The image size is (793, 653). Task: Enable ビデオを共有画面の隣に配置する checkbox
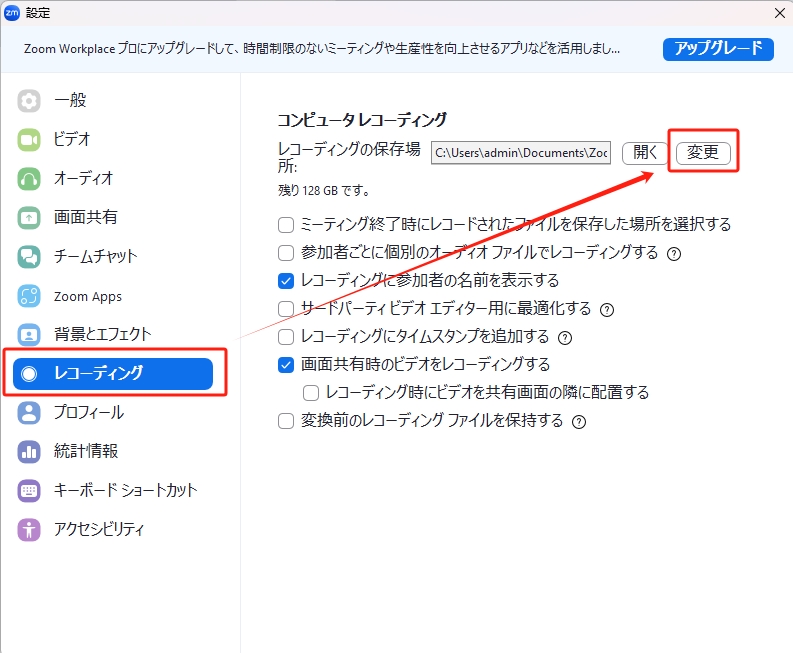pyautogui.click(x=311, y=393)
